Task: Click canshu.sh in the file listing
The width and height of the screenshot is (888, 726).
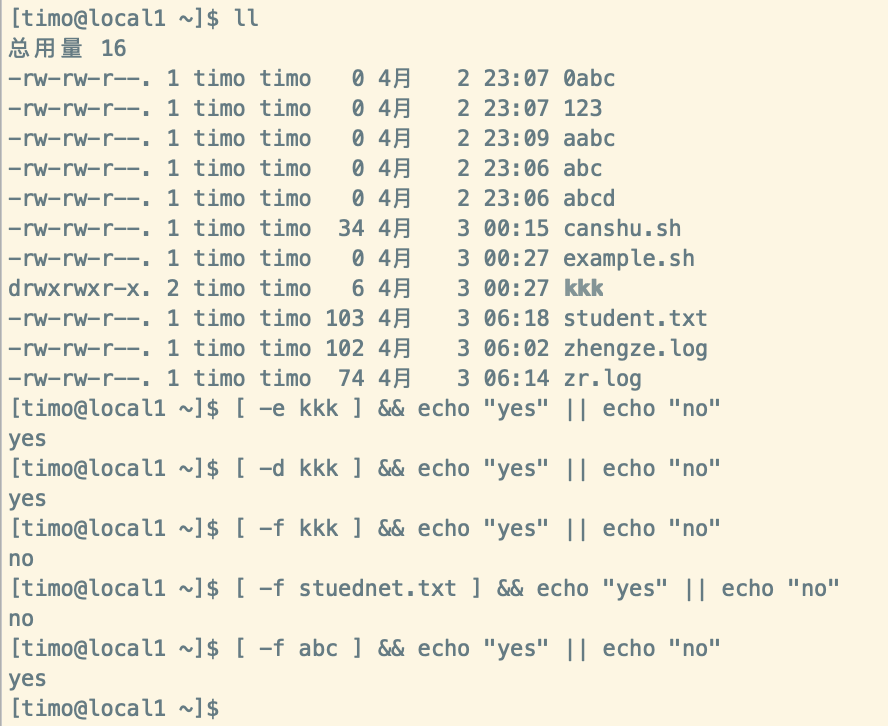Action: pyautogui.click(x=622, y=228)
